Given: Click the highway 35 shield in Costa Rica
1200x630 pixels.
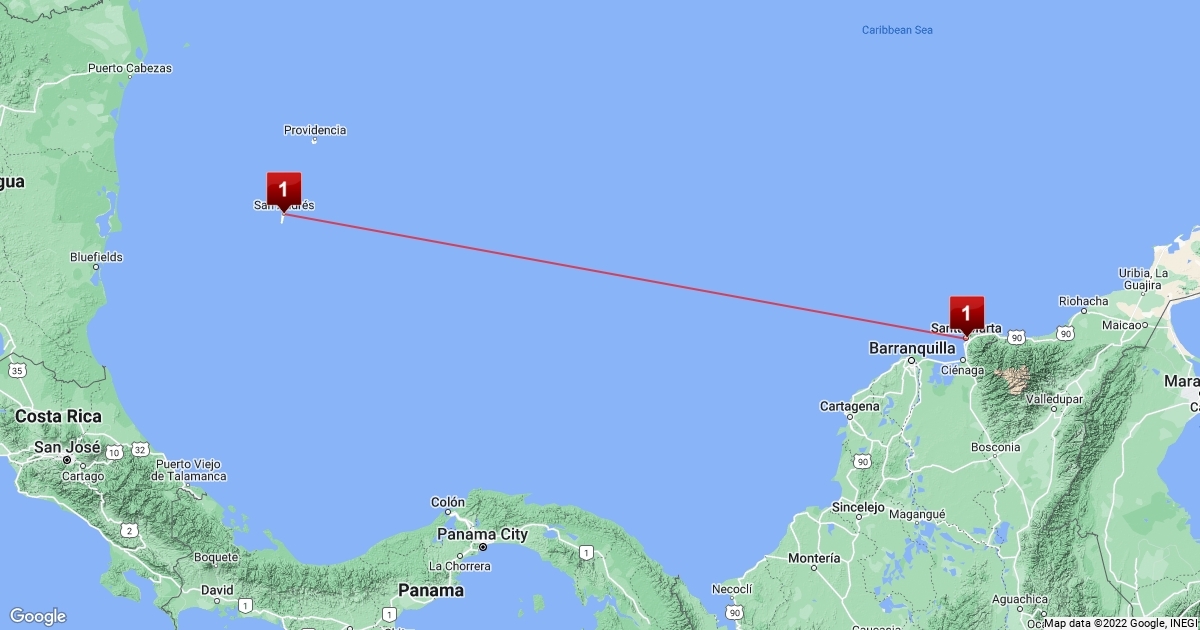Looking at the screenshot, I should [x=17, y=370].
